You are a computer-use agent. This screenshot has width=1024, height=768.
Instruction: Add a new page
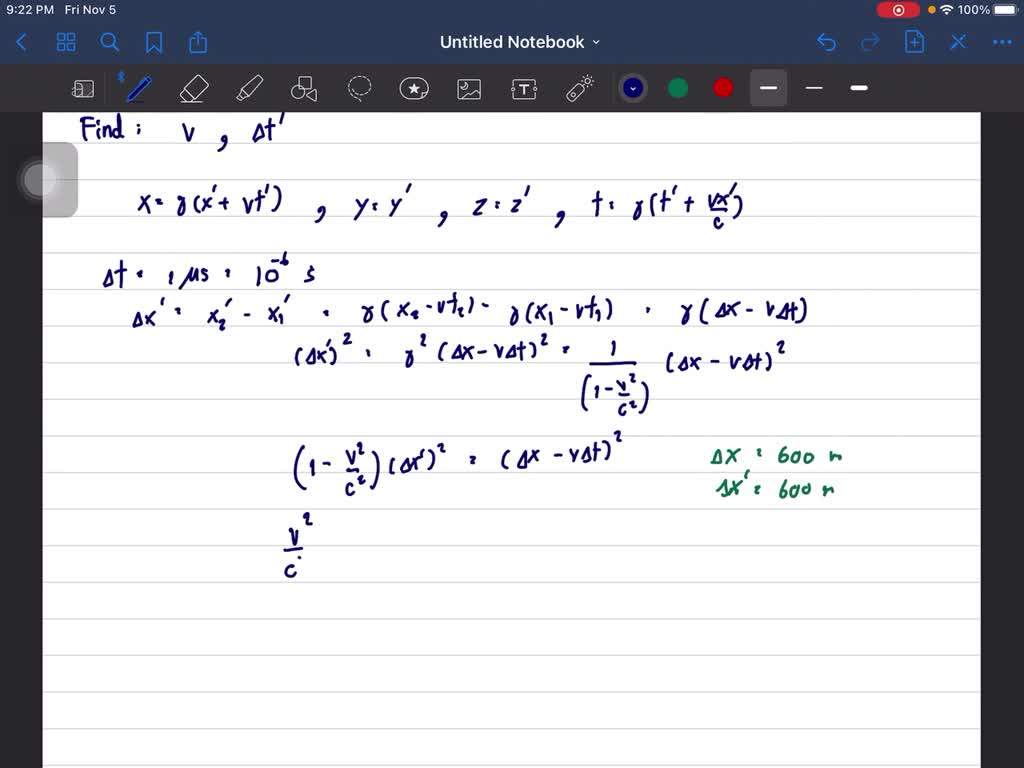(x=913, y=42)
